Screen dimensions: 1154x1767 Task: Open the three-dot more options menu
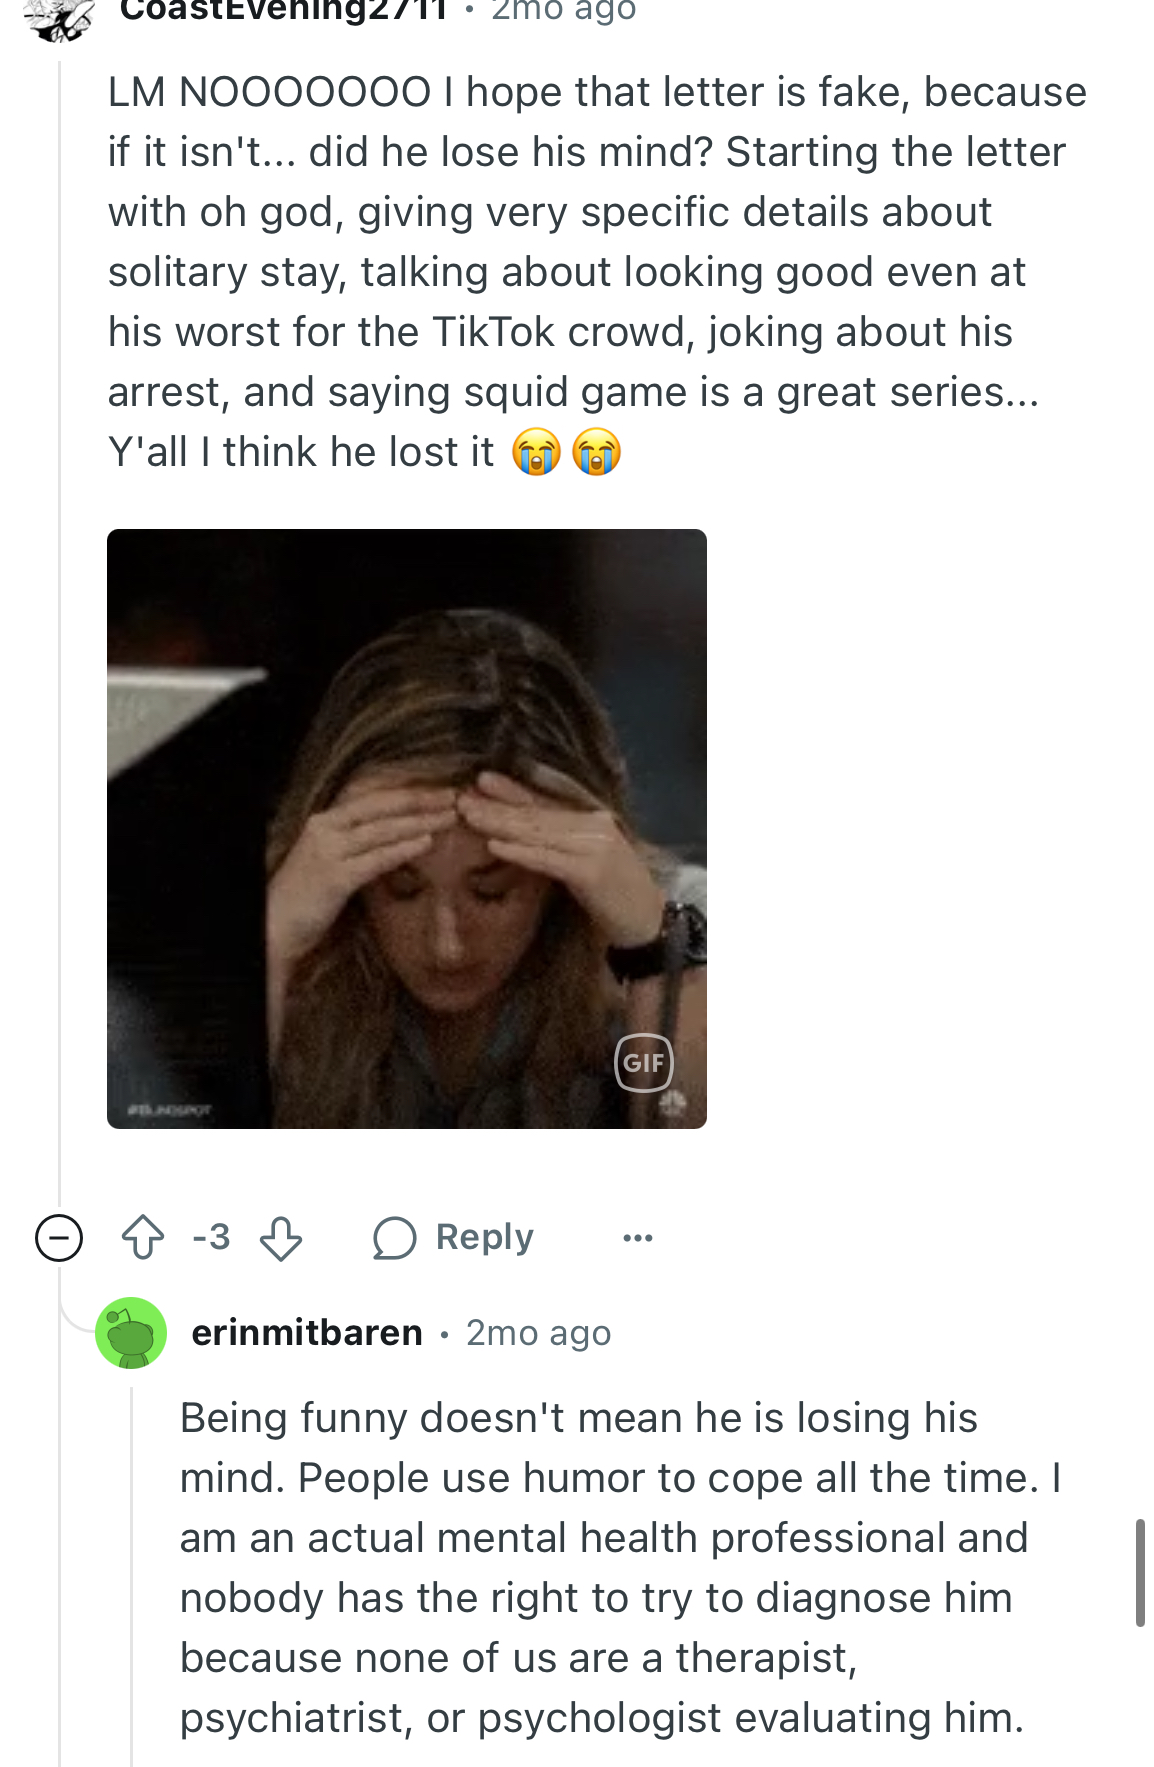point(637,1238)
